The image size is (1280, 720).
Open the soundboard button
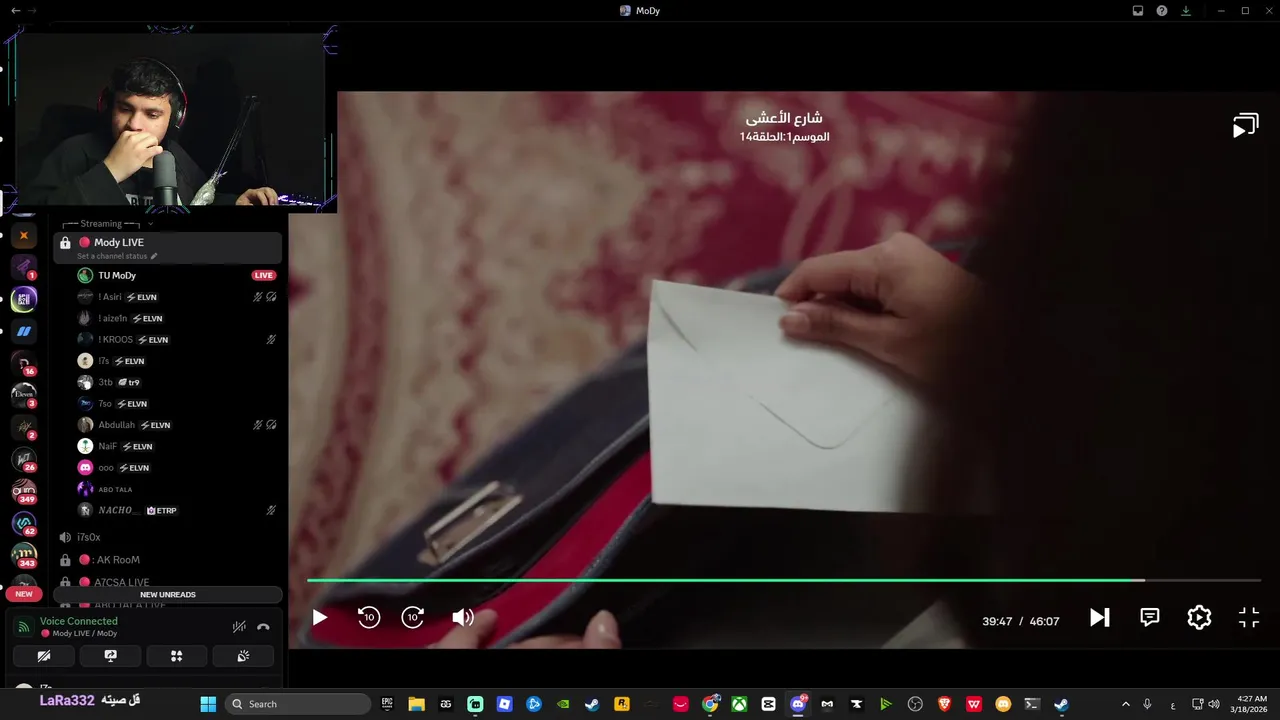243,656
